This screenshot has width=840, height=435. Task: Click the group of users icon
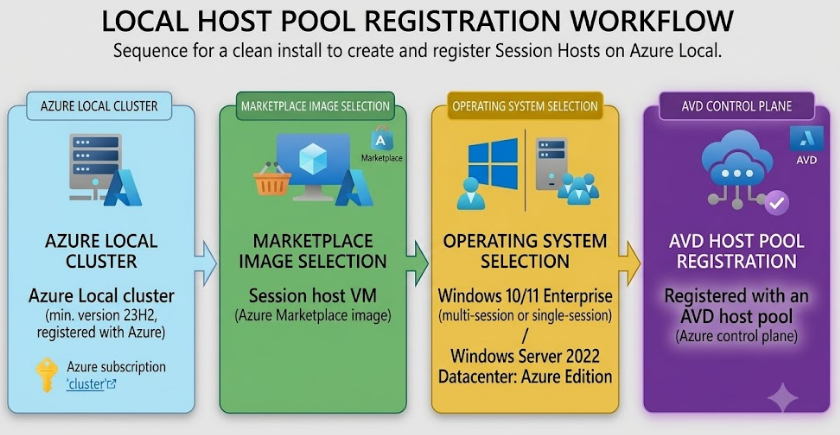point(578,188)
